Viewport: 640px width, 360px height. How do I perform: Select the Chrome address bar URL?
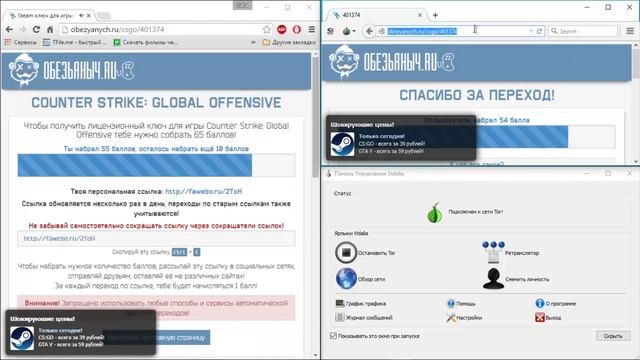click(117, 29)
